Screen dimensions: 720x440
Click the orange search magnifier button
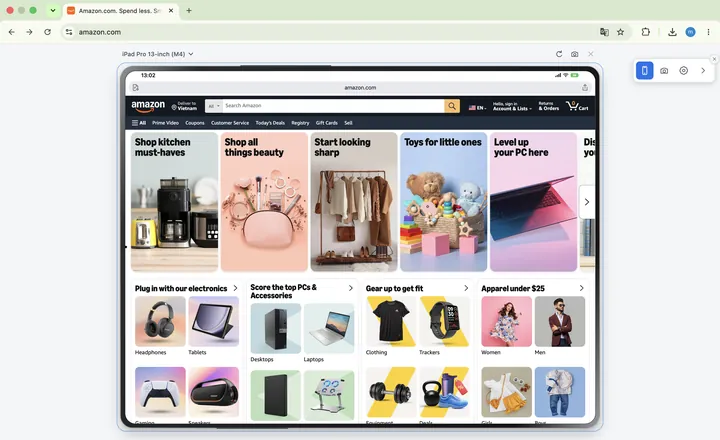(452, 106)
